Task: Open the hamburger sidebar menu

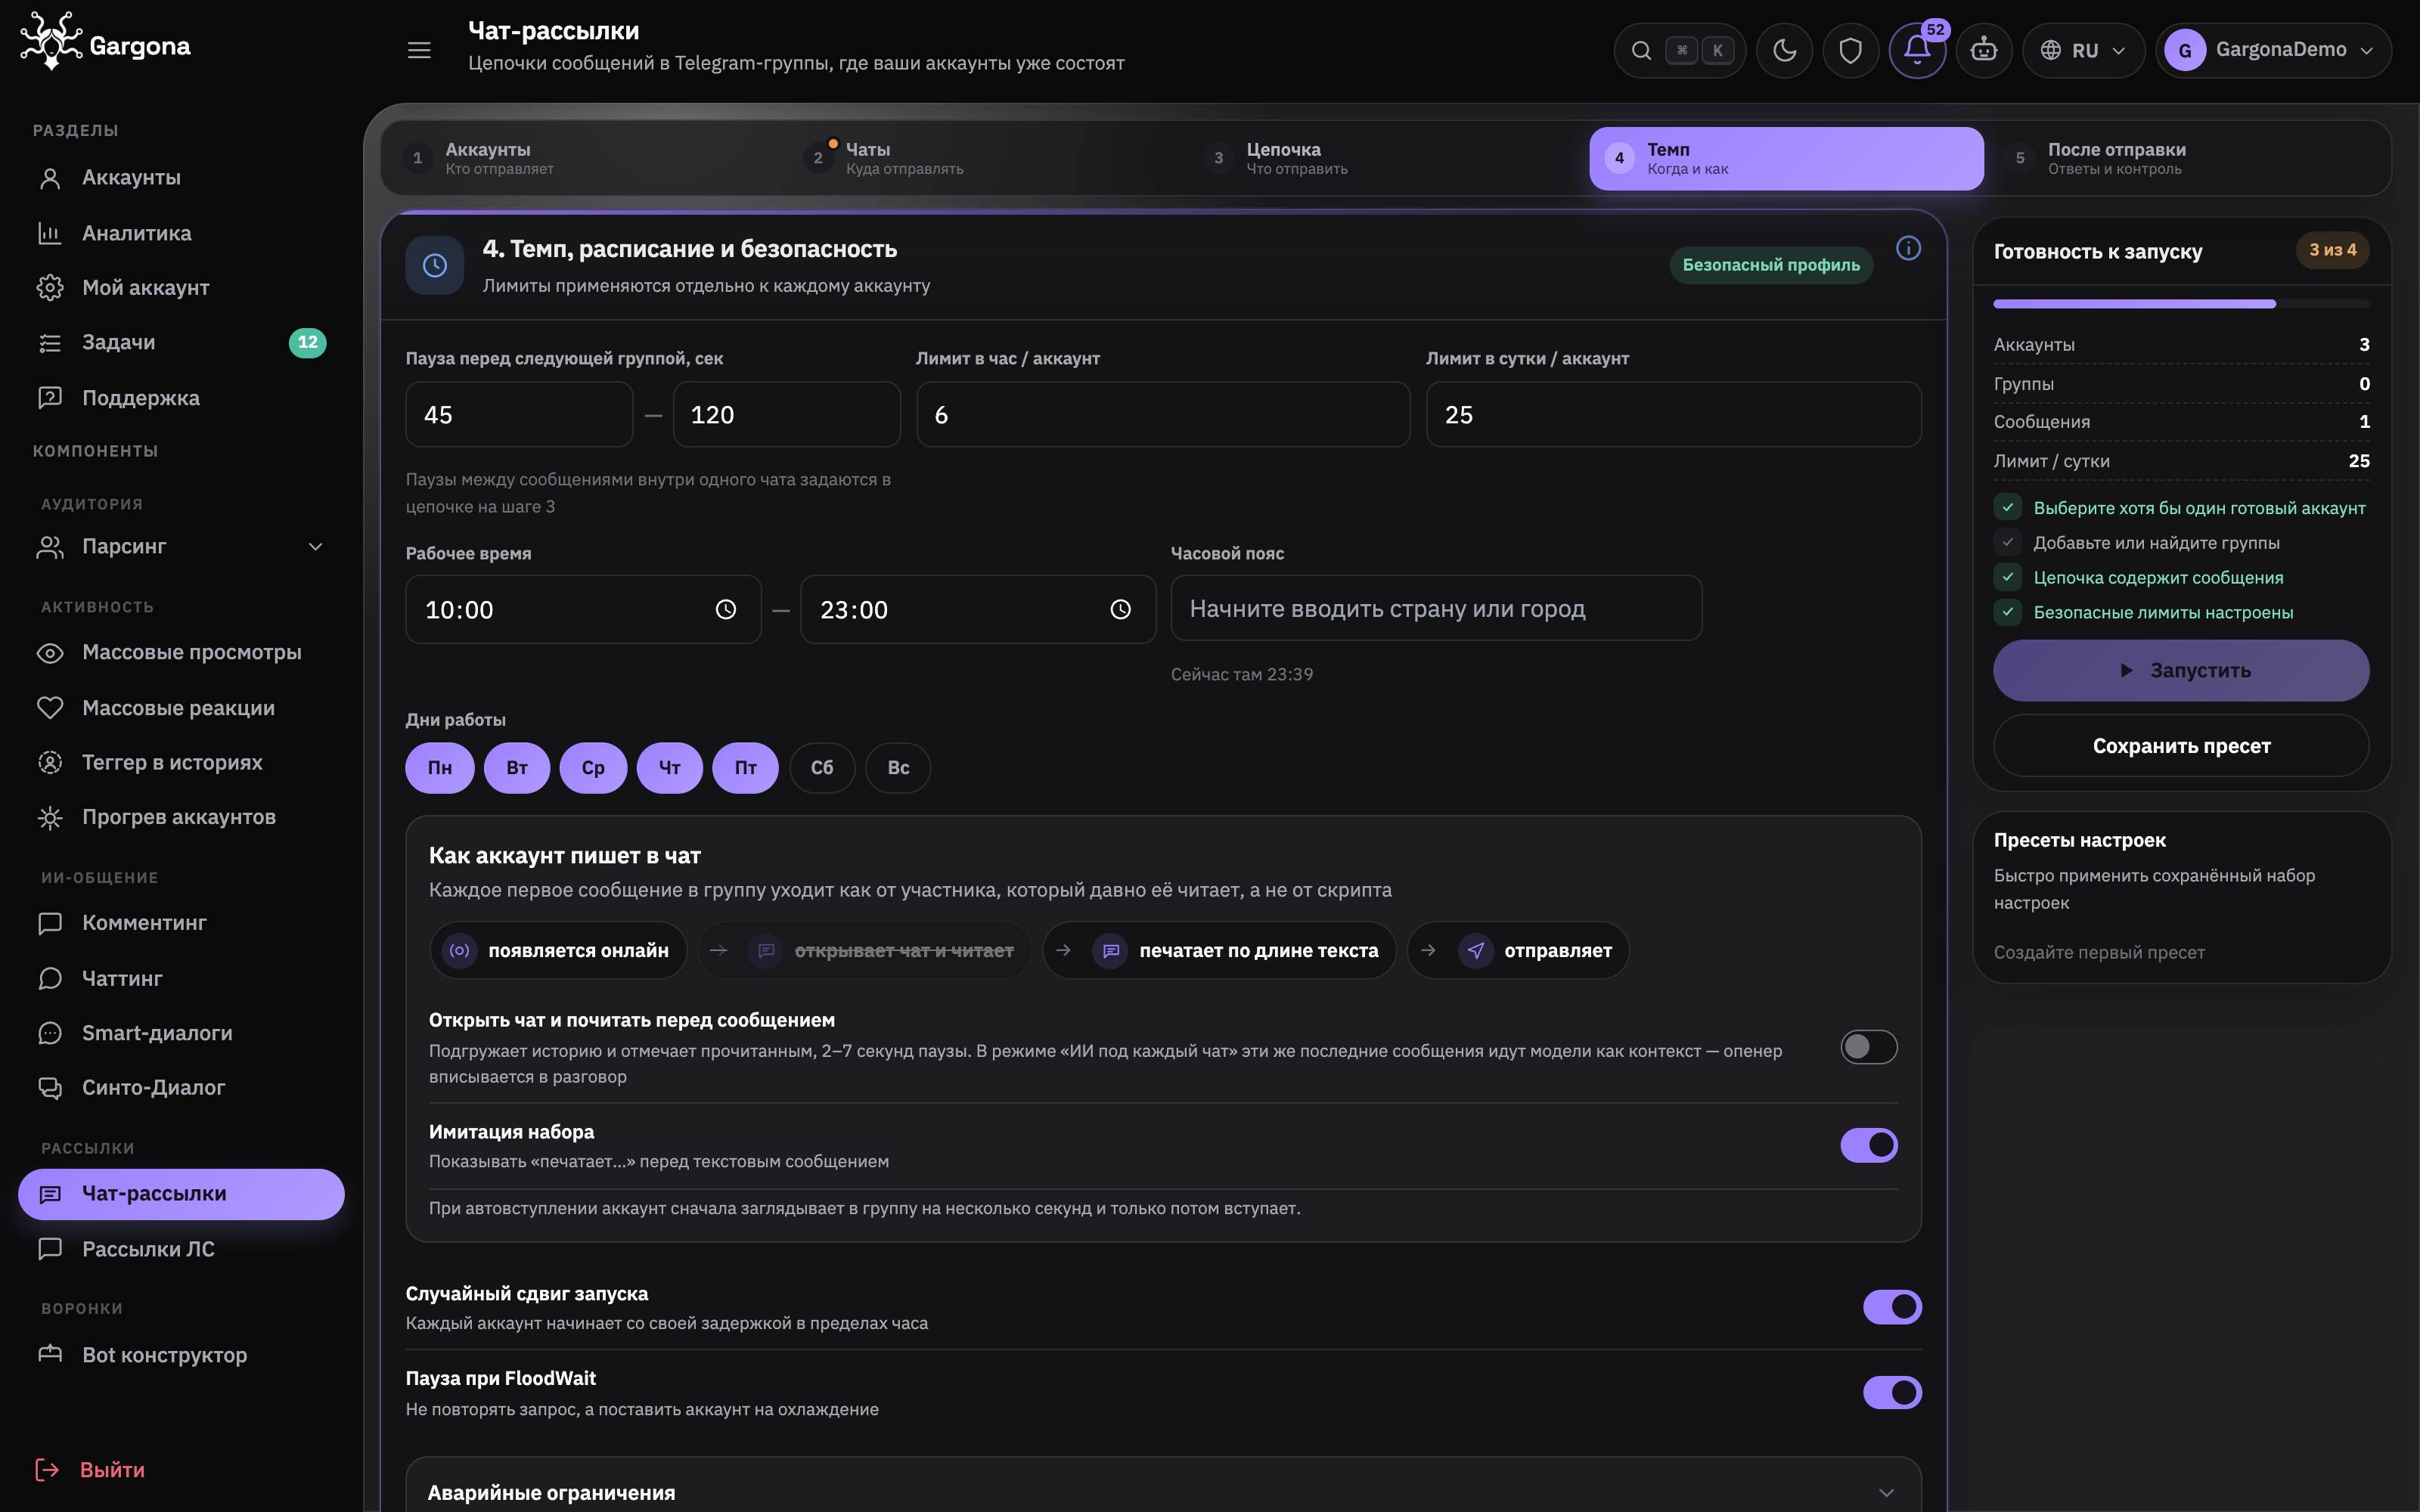Action: [x=419, y=50]
